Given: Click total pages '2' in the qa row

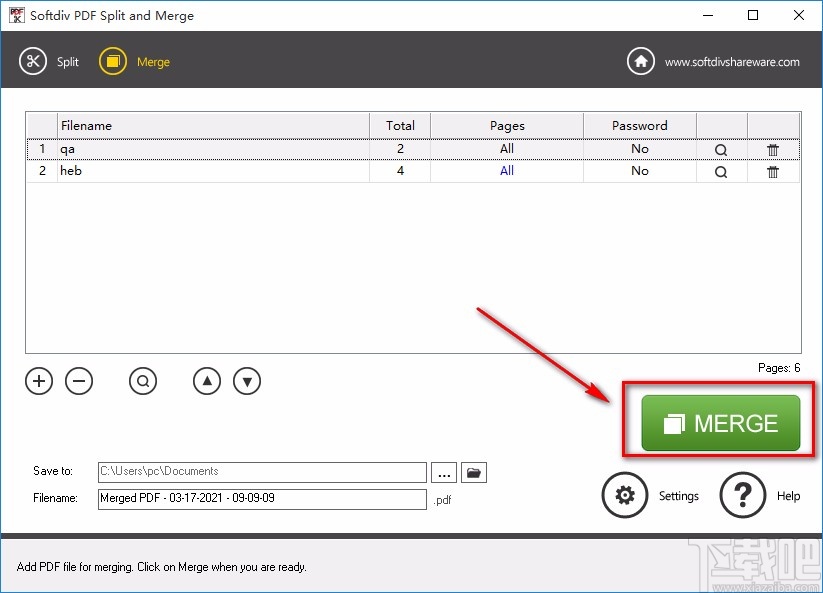Looking at the screenshot, I should (x=400, y=149).
